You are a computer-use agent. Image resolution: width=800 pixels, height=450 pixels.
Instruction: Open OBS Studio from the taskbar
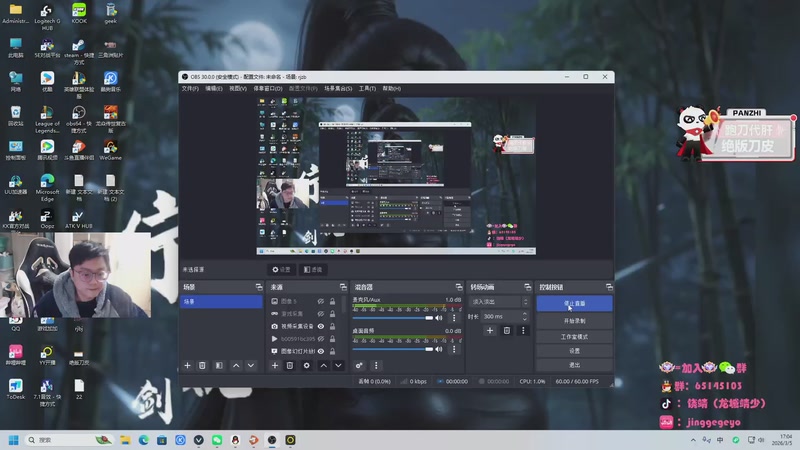coord(272,440)
